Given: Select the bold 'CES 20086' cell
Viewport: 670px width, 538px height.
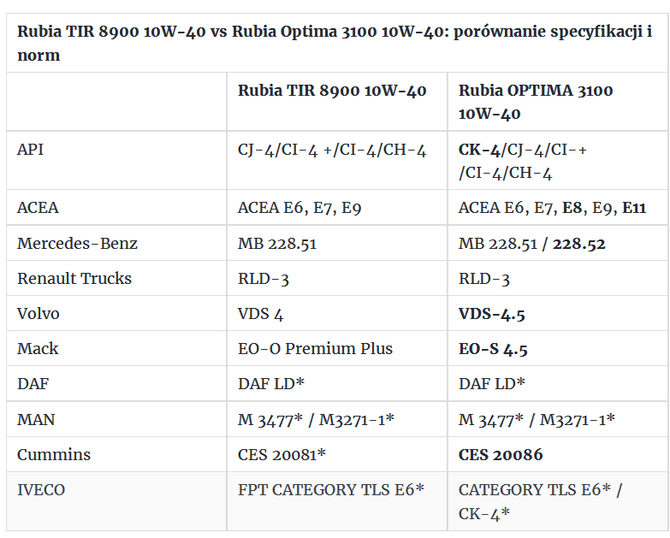Looking at the screenshot, I should click(501, 455).
